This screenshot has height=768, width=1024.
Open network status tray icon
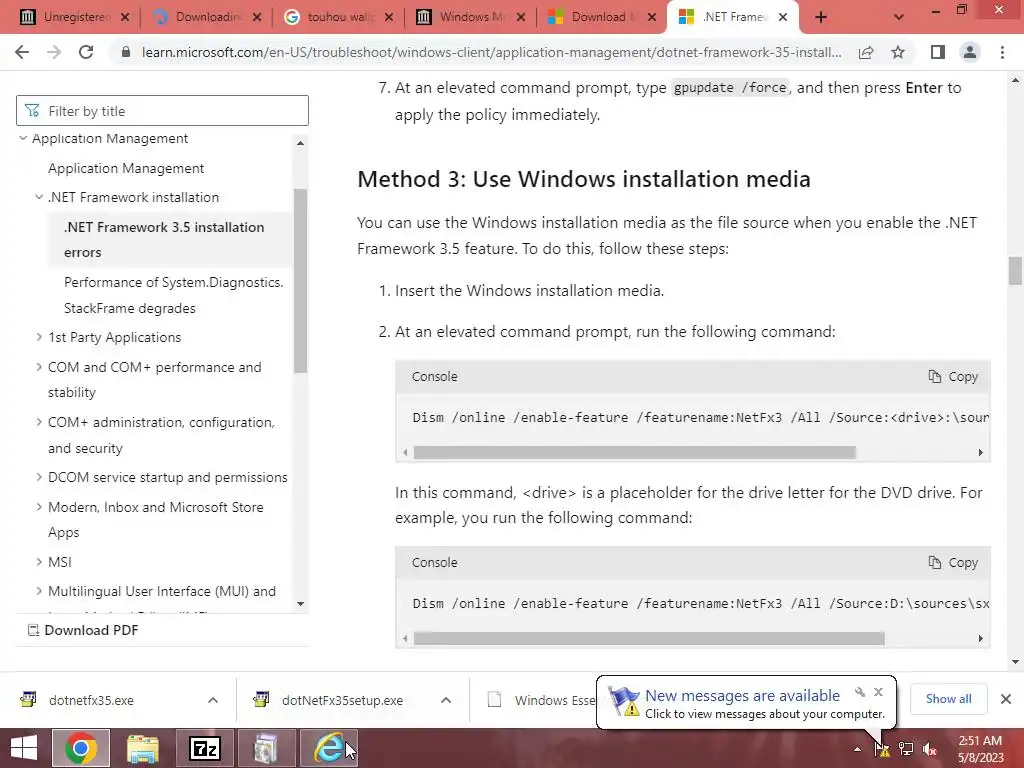click(906, 749)
